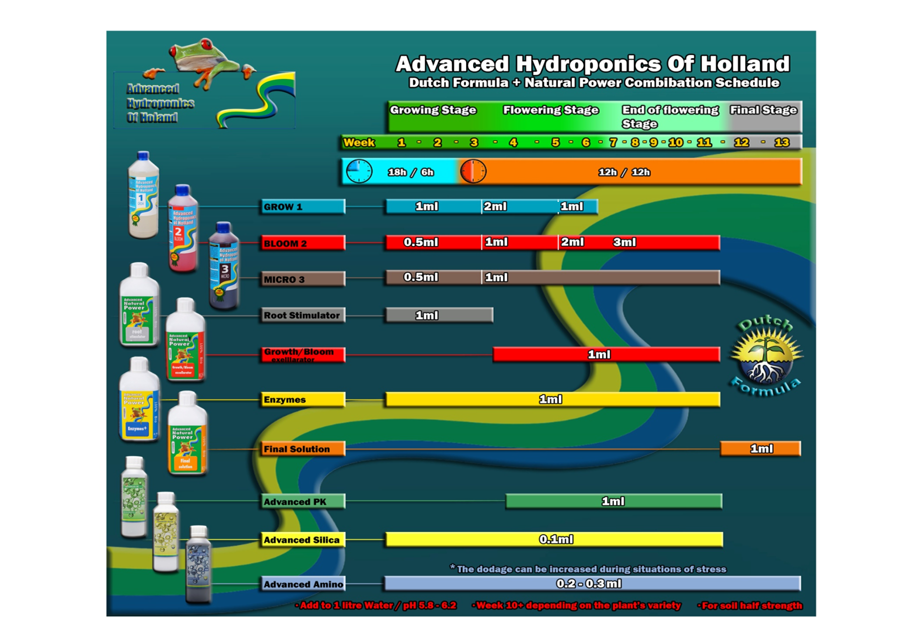Image resolution: width=922 pixels, height=626 pixels.
Task: Select the Growing Stage header
Action: point(433,110)
